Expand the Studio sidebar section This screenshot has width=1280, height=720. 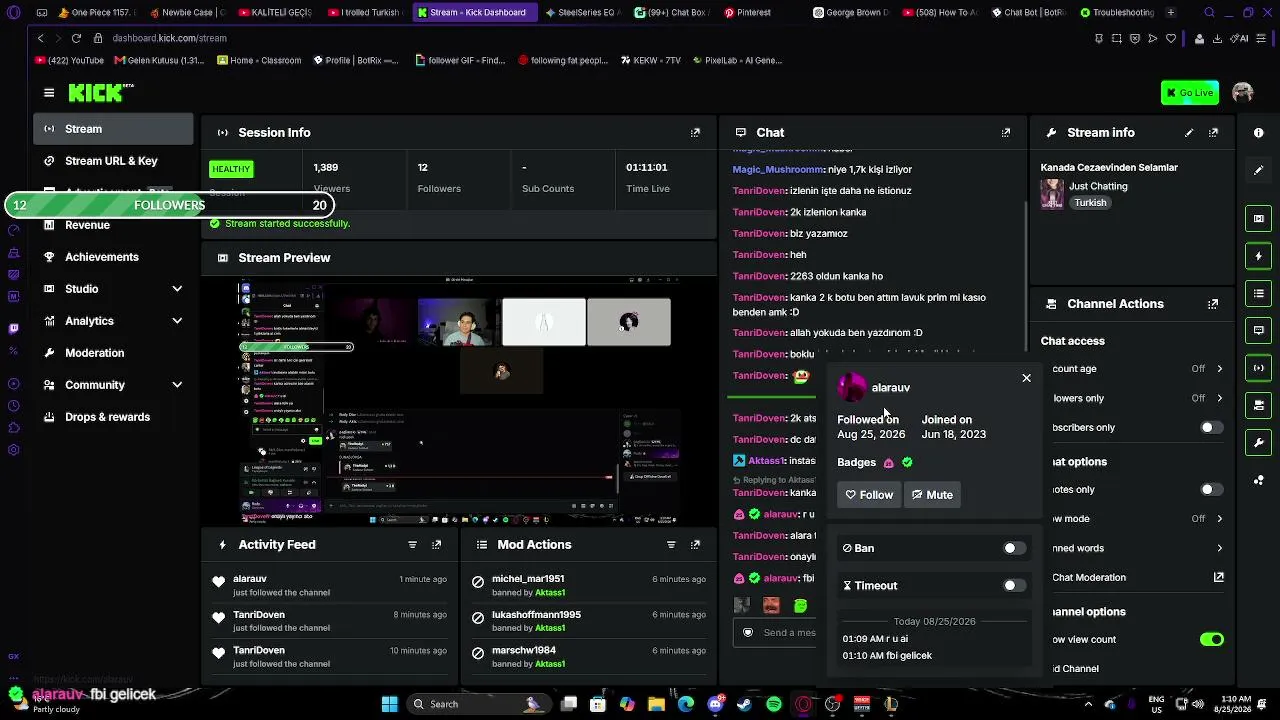click(x=177, y=289)
